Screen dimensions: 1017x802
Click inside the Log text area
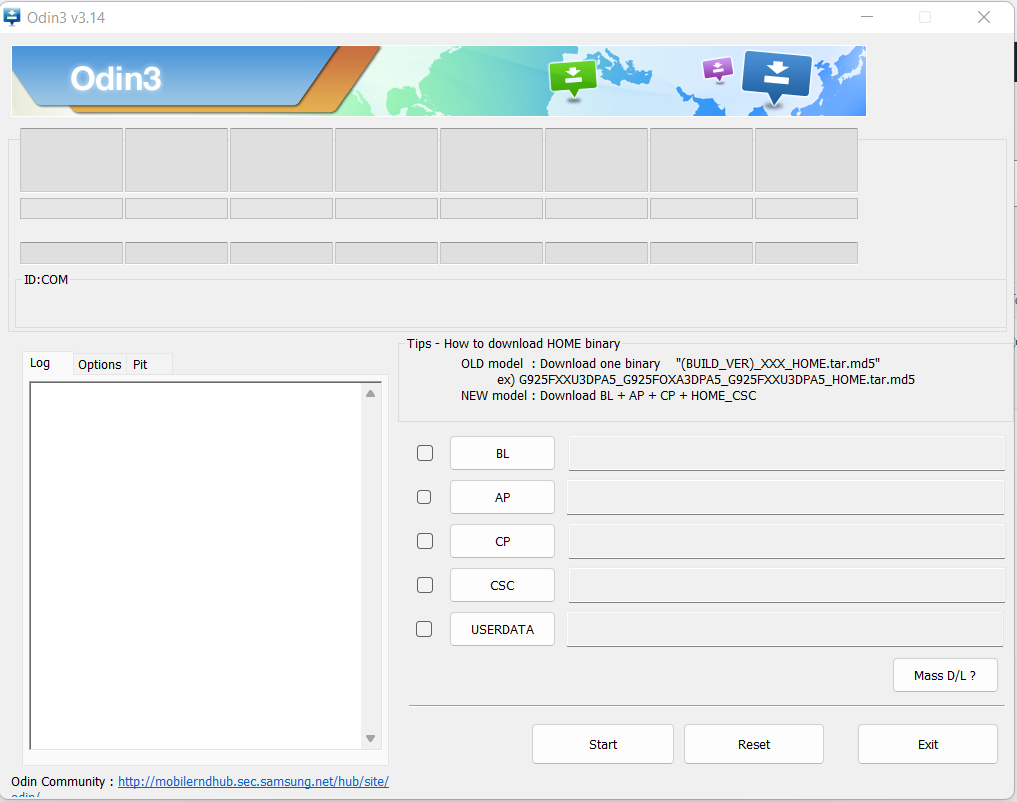(195, 566)
